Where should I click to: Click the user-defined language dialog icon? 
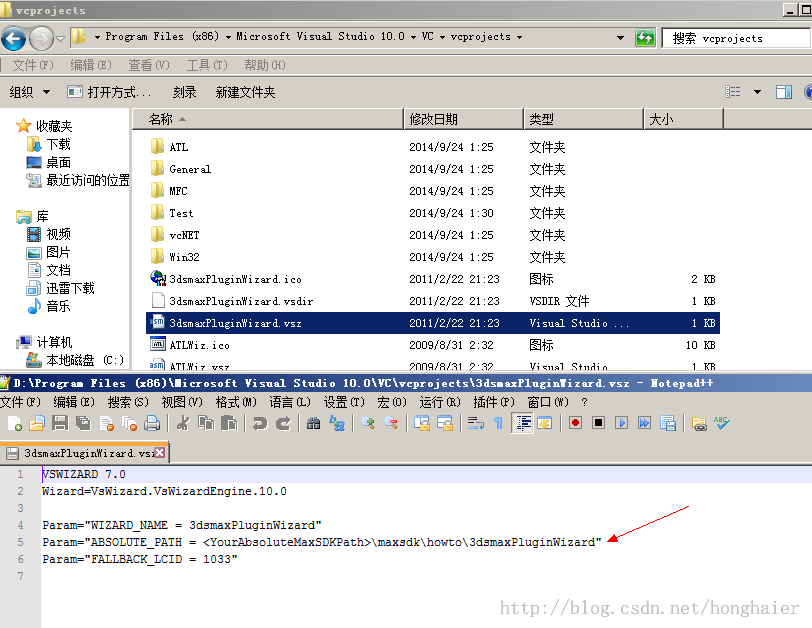(545, 423)
